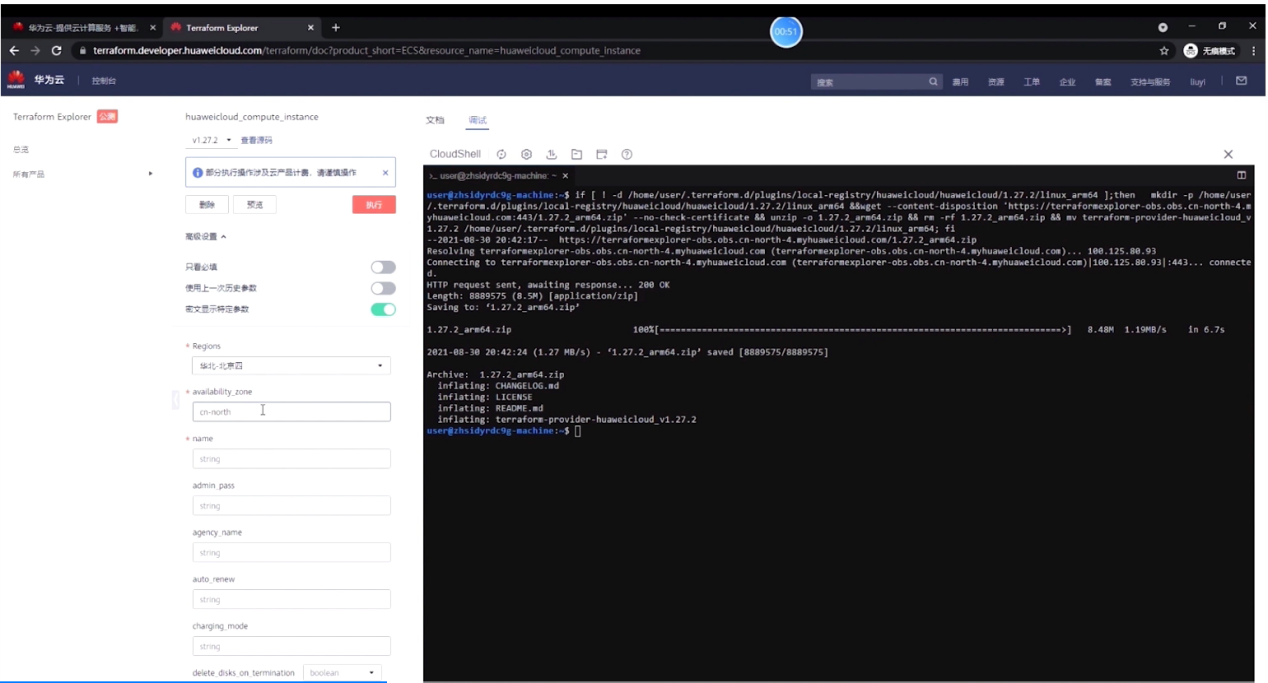Click the CloudShell upload file icon
Image resolution: width=1268 pixels, height=683 pixels.
552,154
